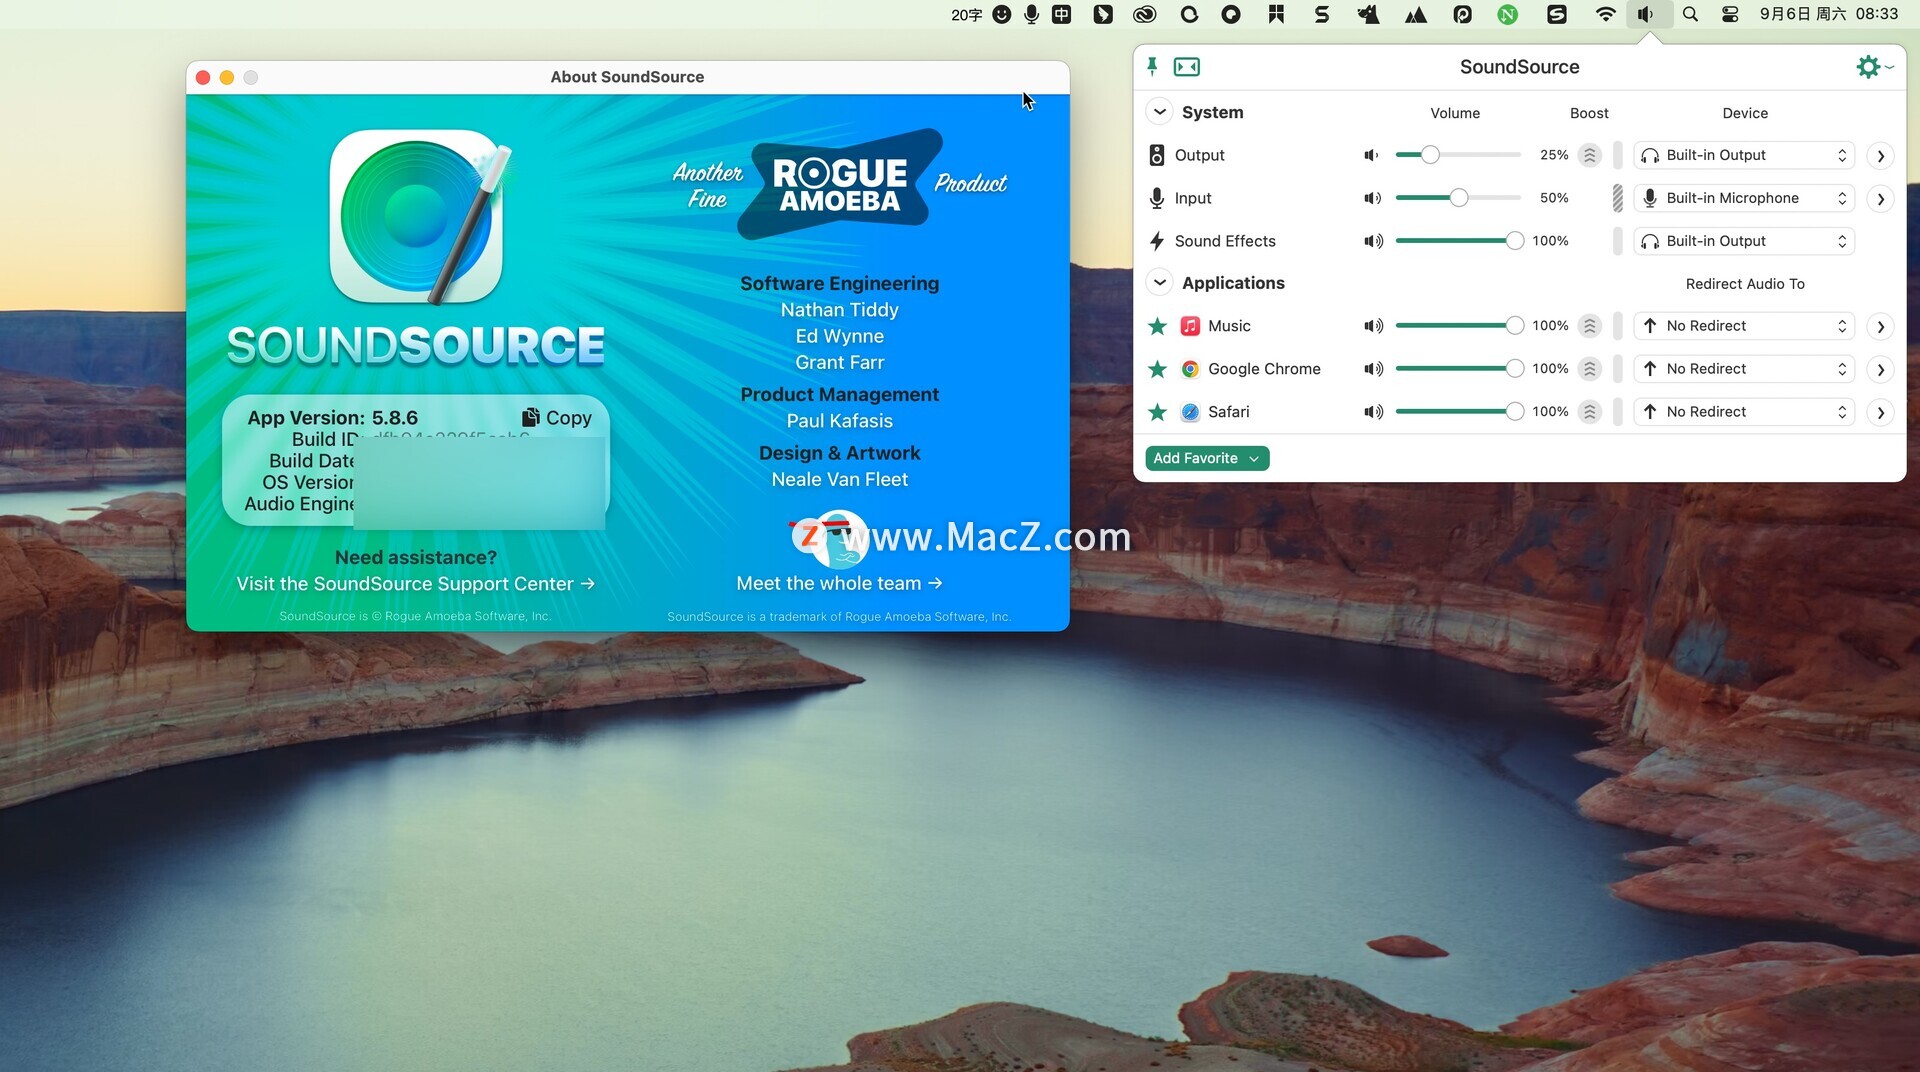This screenshot has height=1072, width=1920.
Task: Visit the SoundSource Support Center link
Action: (x=415, y=584)
